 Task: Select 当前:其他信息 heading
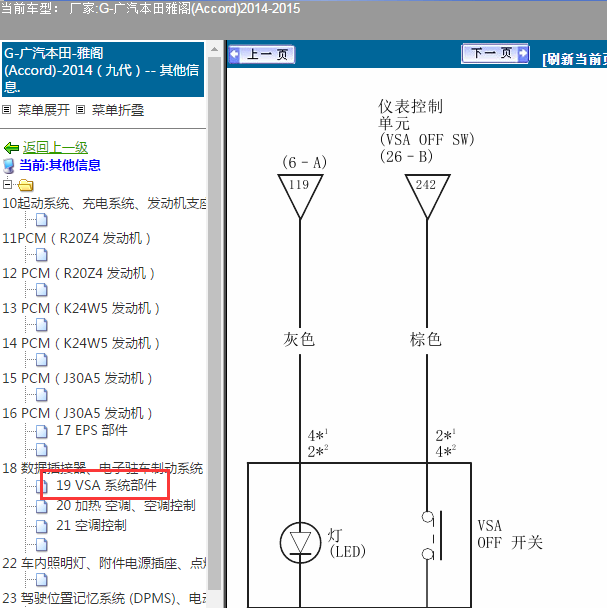pos(60,165)
